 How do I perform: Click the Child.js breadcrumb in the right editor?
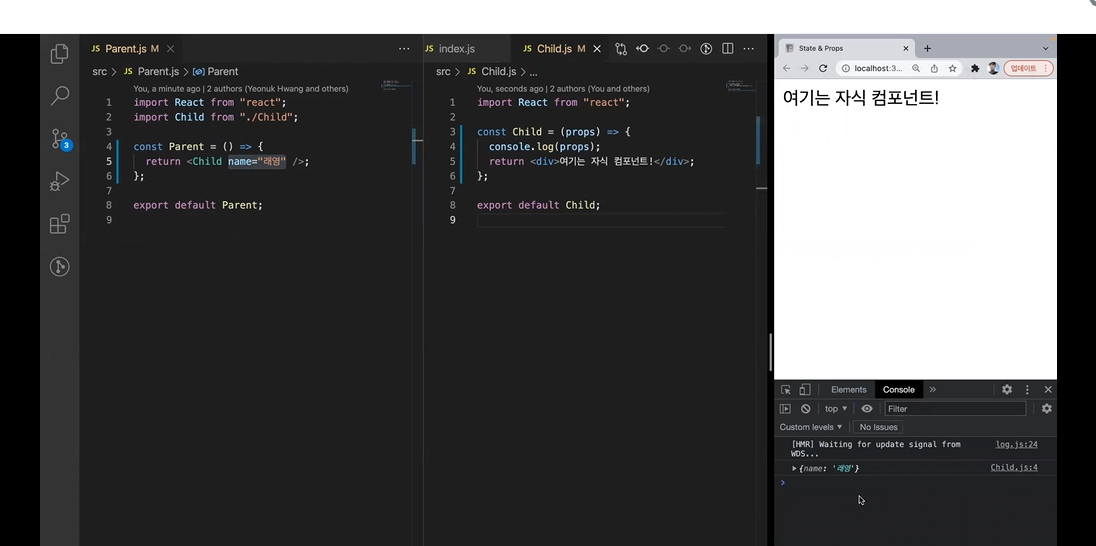click(492, 71)
